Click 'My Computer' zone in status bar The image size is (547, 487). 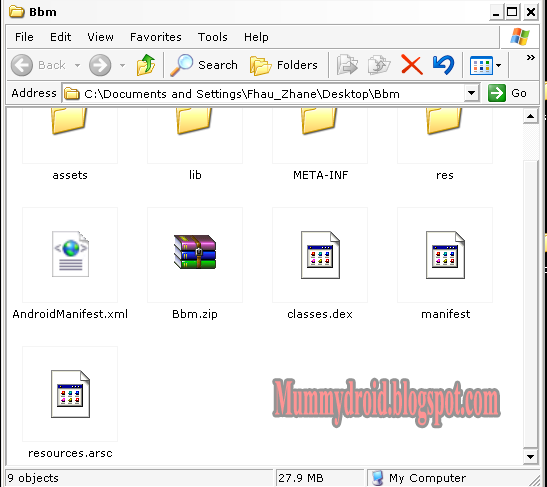coord(419,478)
